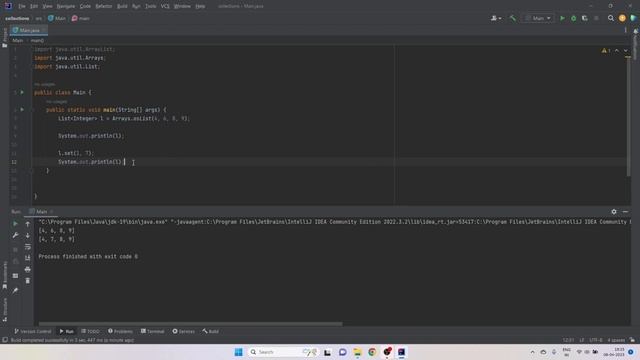Start debugging with the bug icon

pyautogui.click(x=573, y=18)
